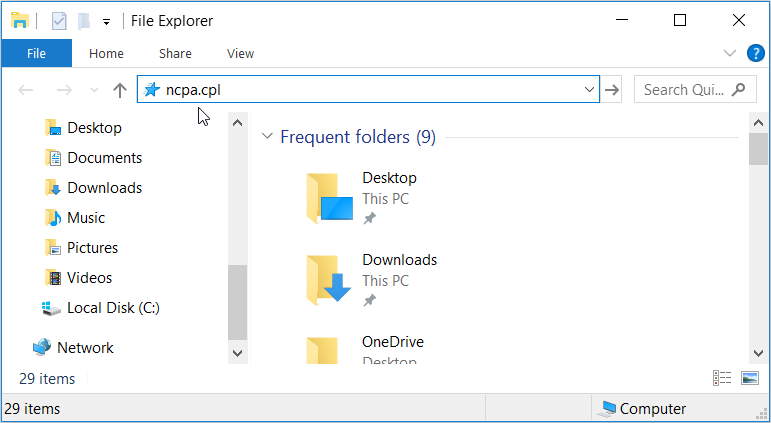Switch to details view icon
This screenshot has height=423, width=771.
point(722,378)
